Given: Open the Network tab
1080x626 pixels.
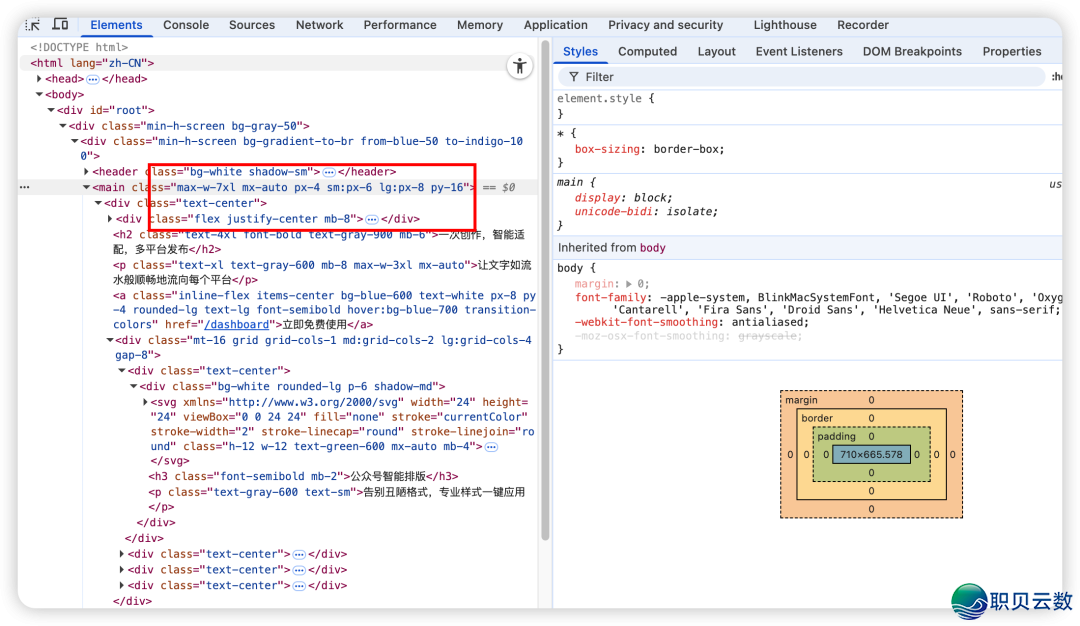Looking at the screenshot, I should click(320, 25).
